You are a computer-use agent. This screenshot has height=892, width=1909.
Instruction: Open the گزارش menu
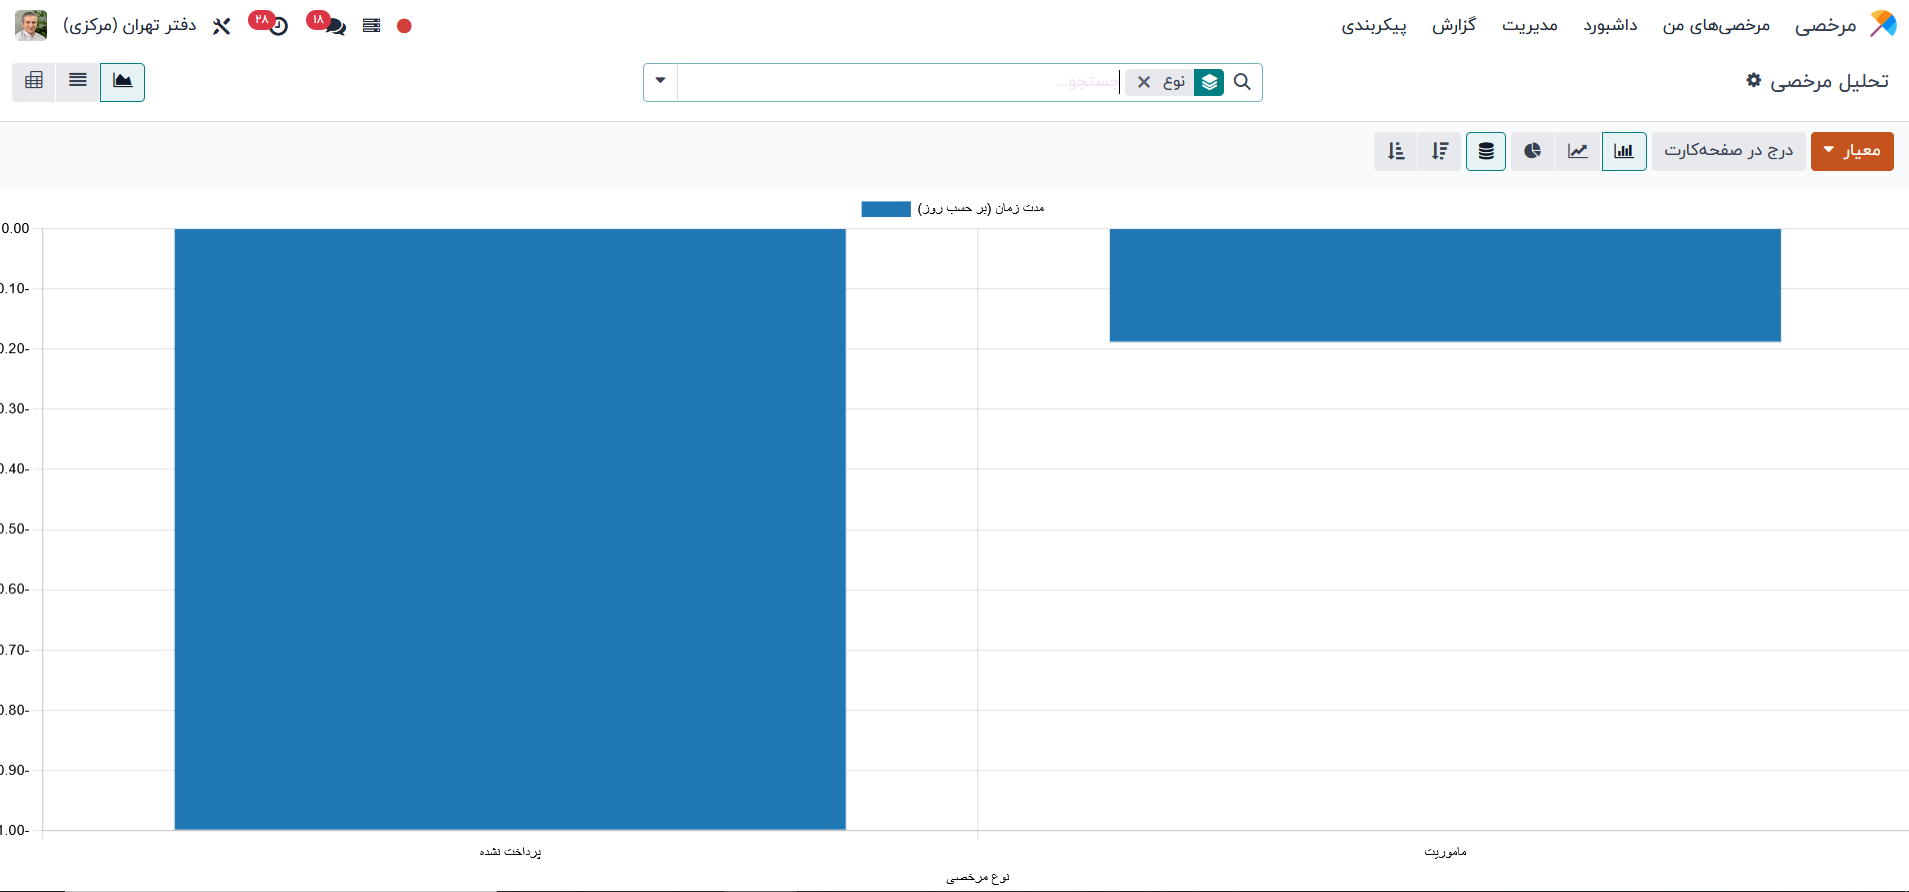pyautogui.click(x=1453, y=25)
